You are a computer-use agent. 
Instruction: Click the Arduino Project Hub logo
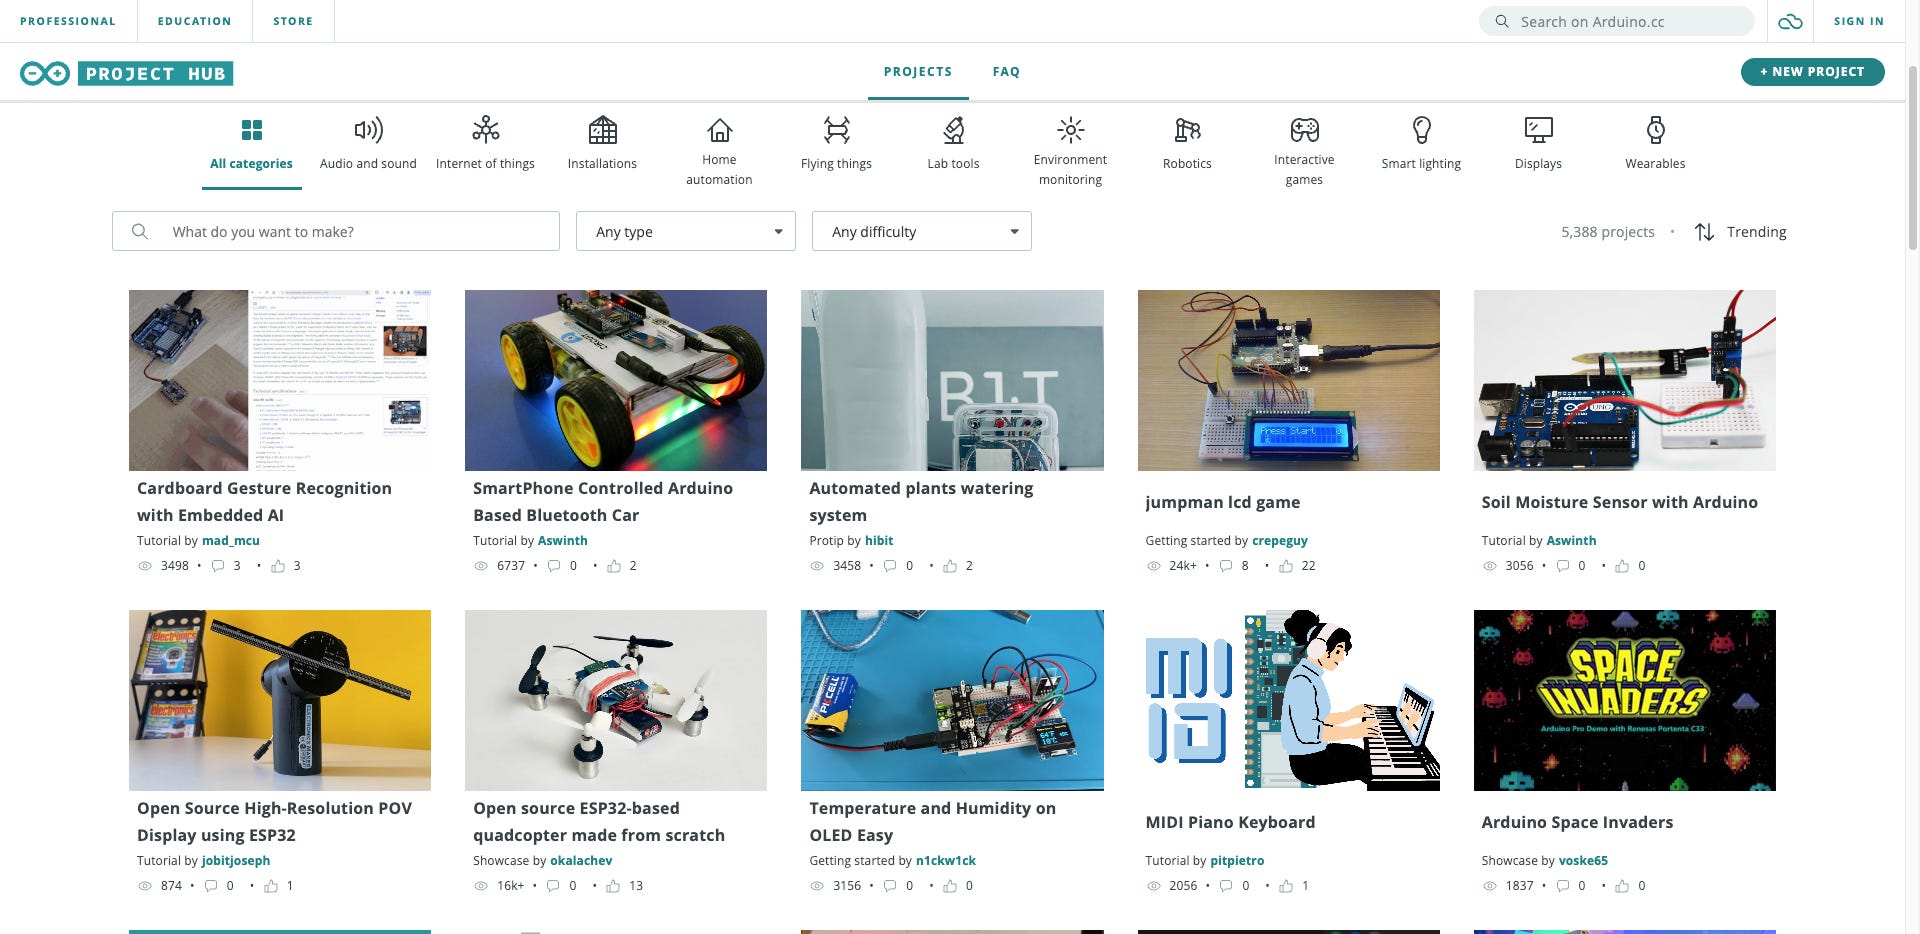[127, 73]
